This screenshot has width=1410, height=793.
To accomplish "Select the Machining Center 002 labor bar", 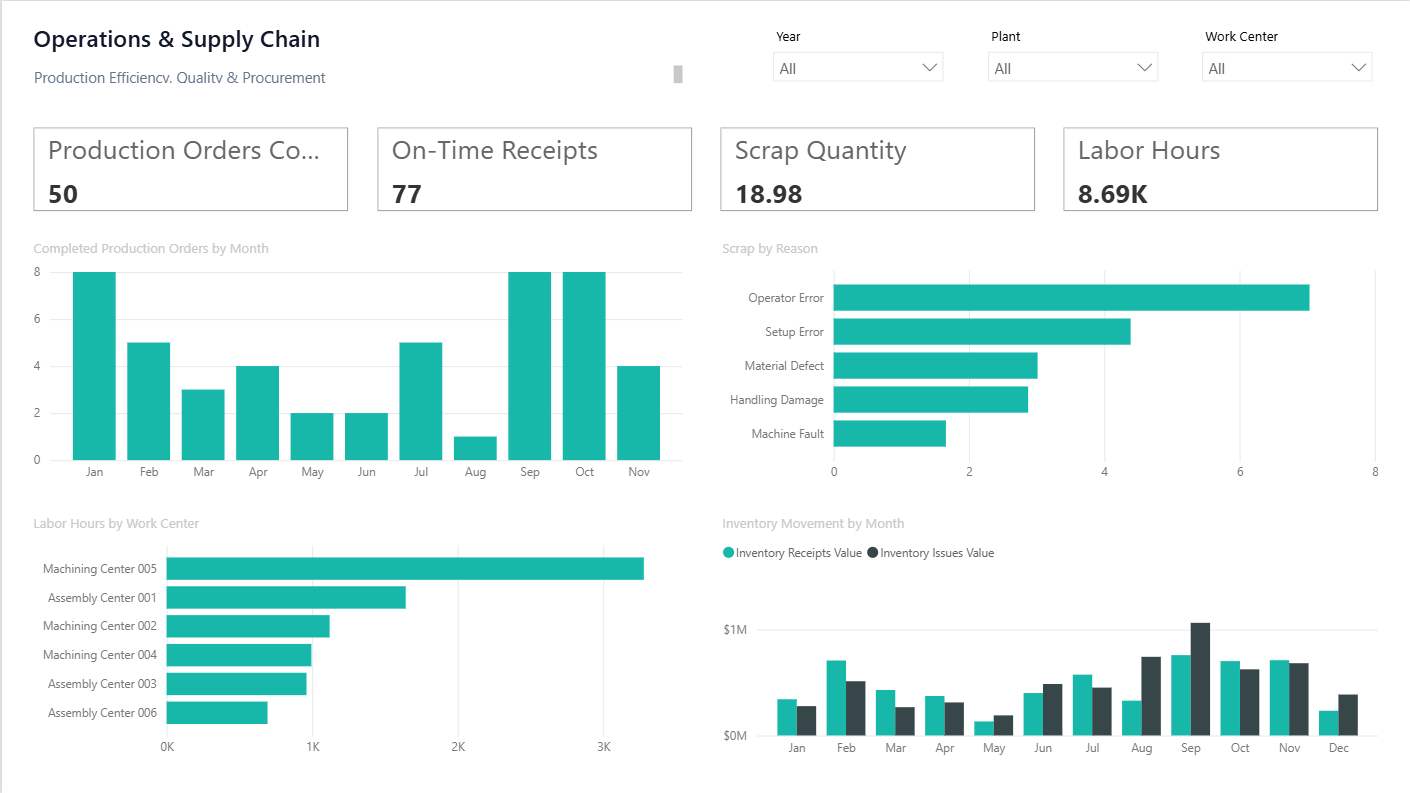I will click(x=248, y=626).
